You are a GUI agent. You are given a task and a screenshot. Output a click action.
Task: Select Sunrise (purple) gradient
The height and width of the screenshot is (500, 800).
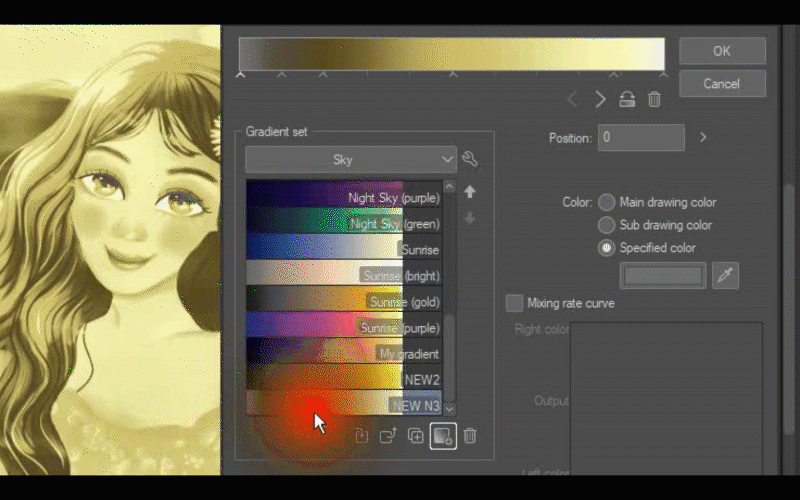pos(344,324)
